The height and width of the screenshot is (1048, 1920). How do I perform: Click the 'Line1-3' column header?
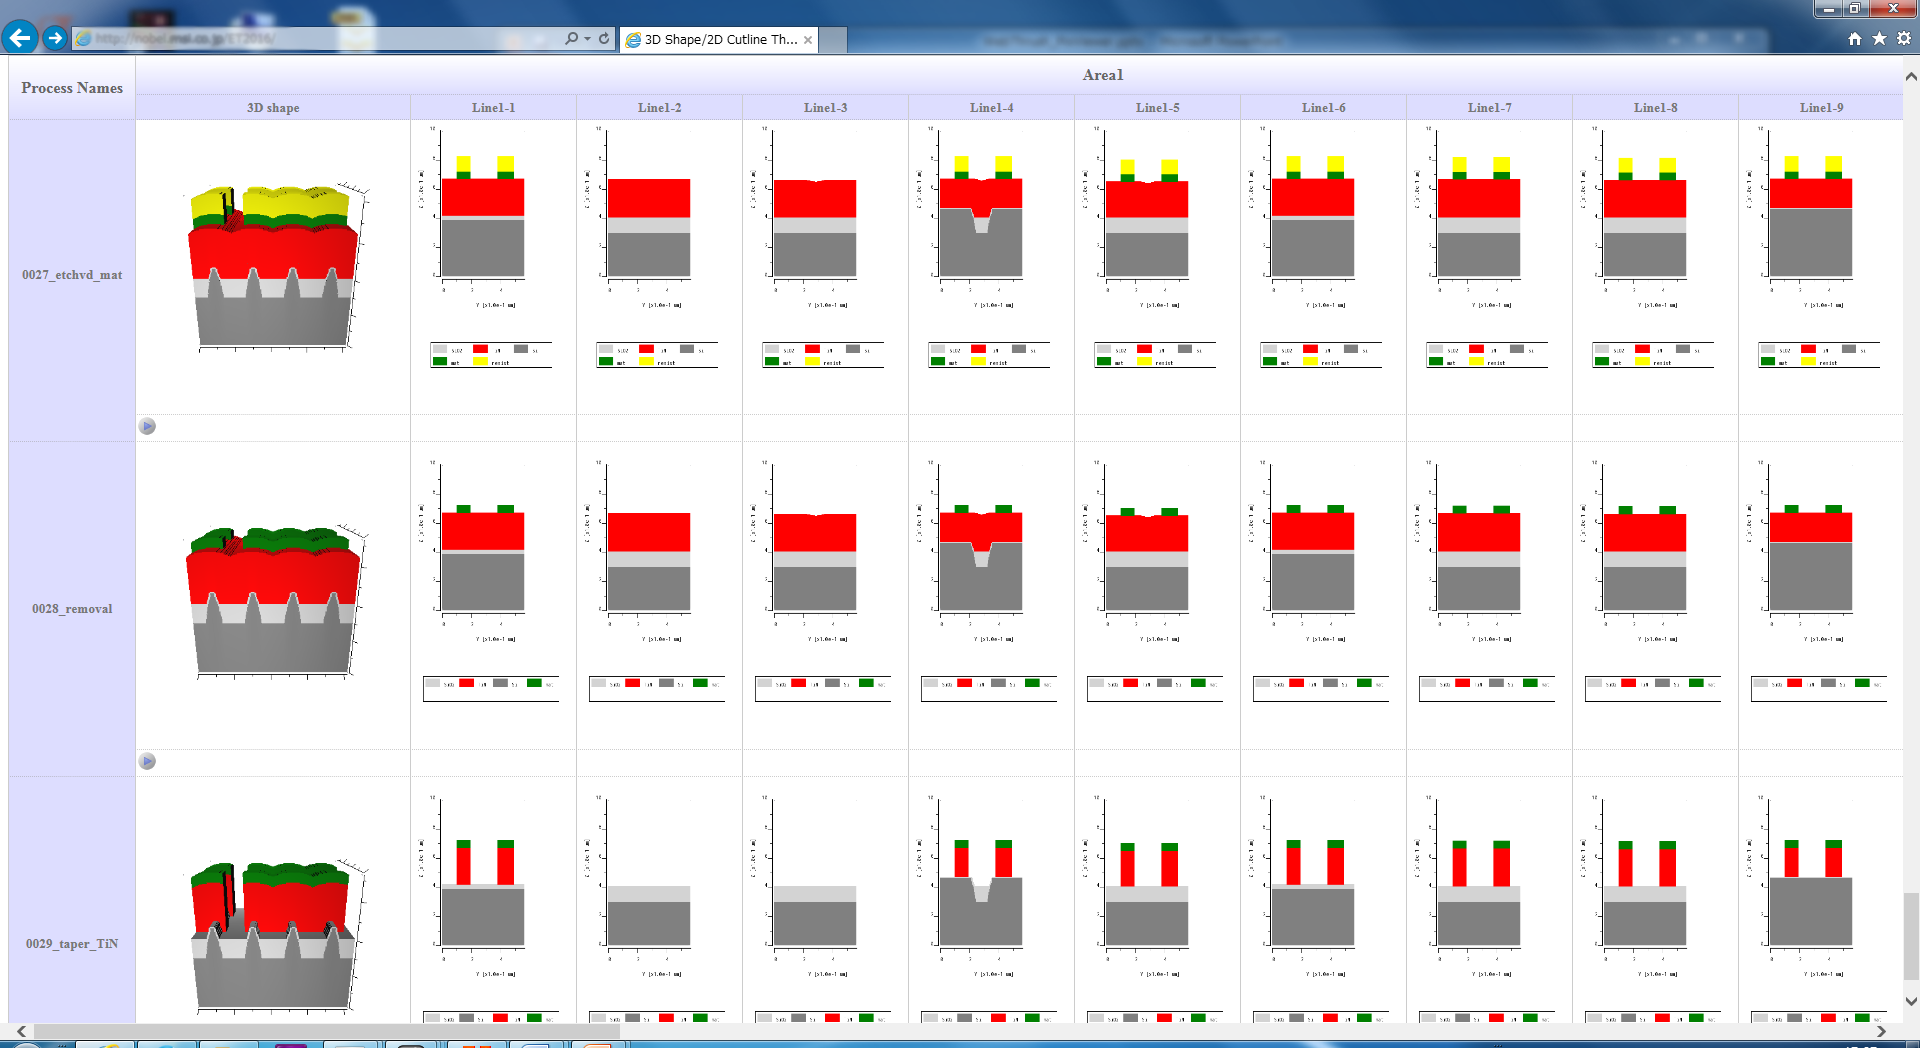826,108
